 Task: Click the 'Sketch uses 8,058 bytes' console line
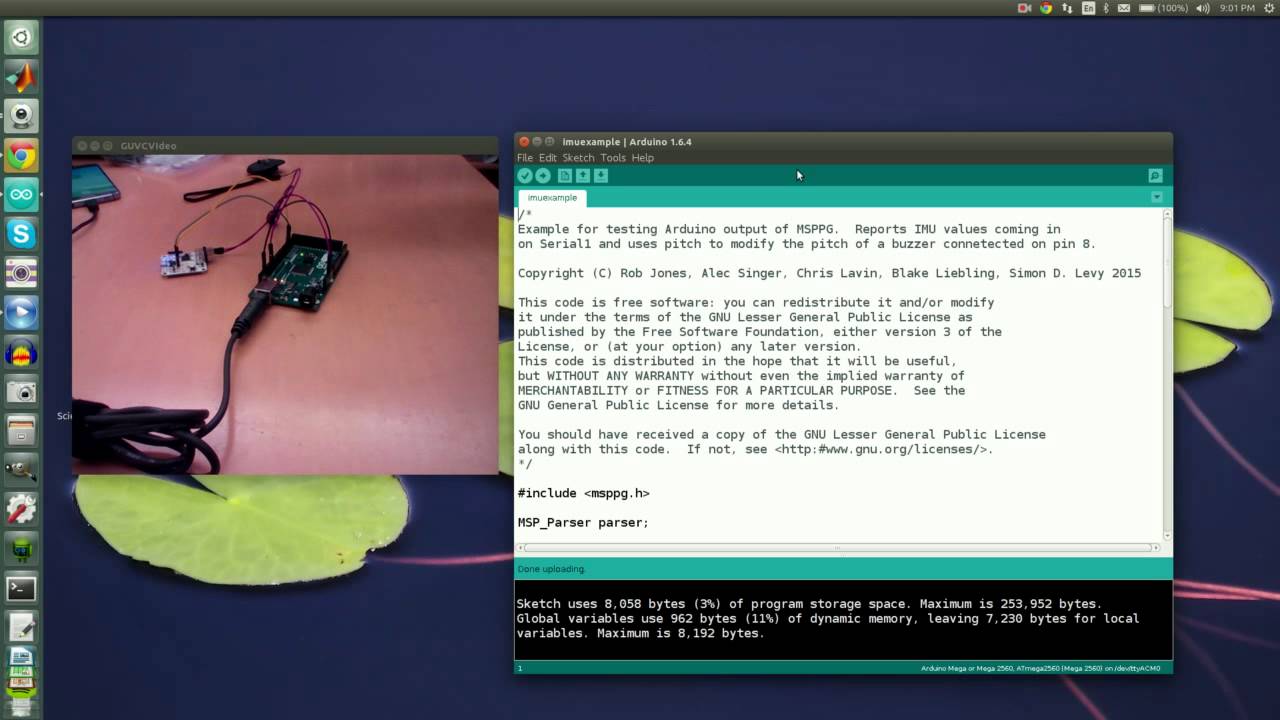tap(809, 604)
